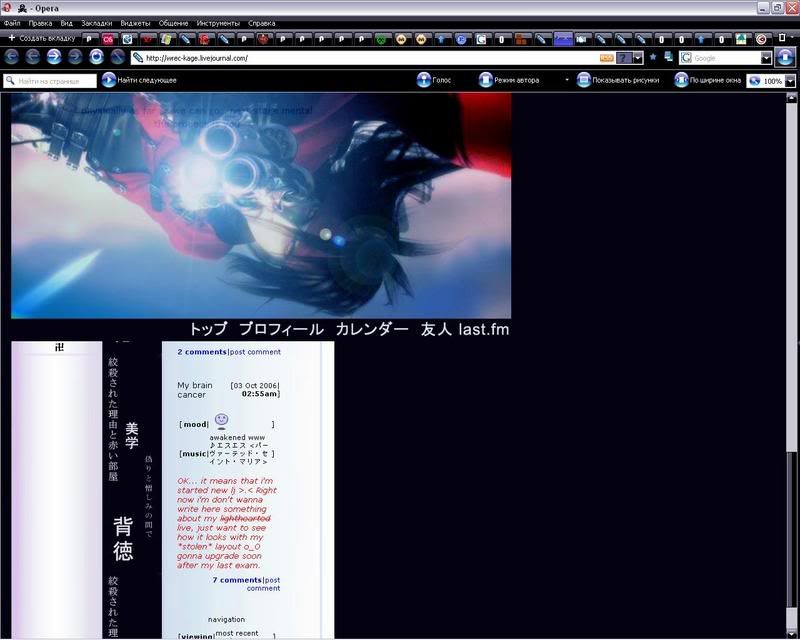The image size is (800, 640).
Task: Click the awakened www mood text
Action: 237,437
